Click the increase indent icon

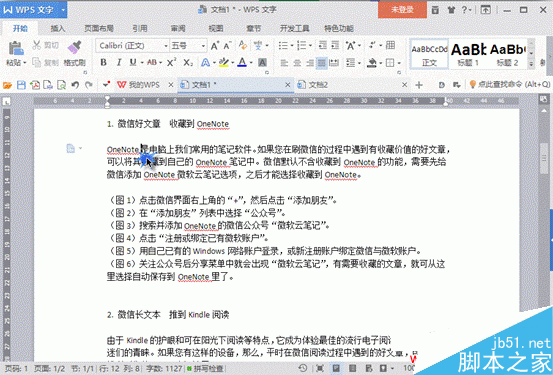(335, 45)
